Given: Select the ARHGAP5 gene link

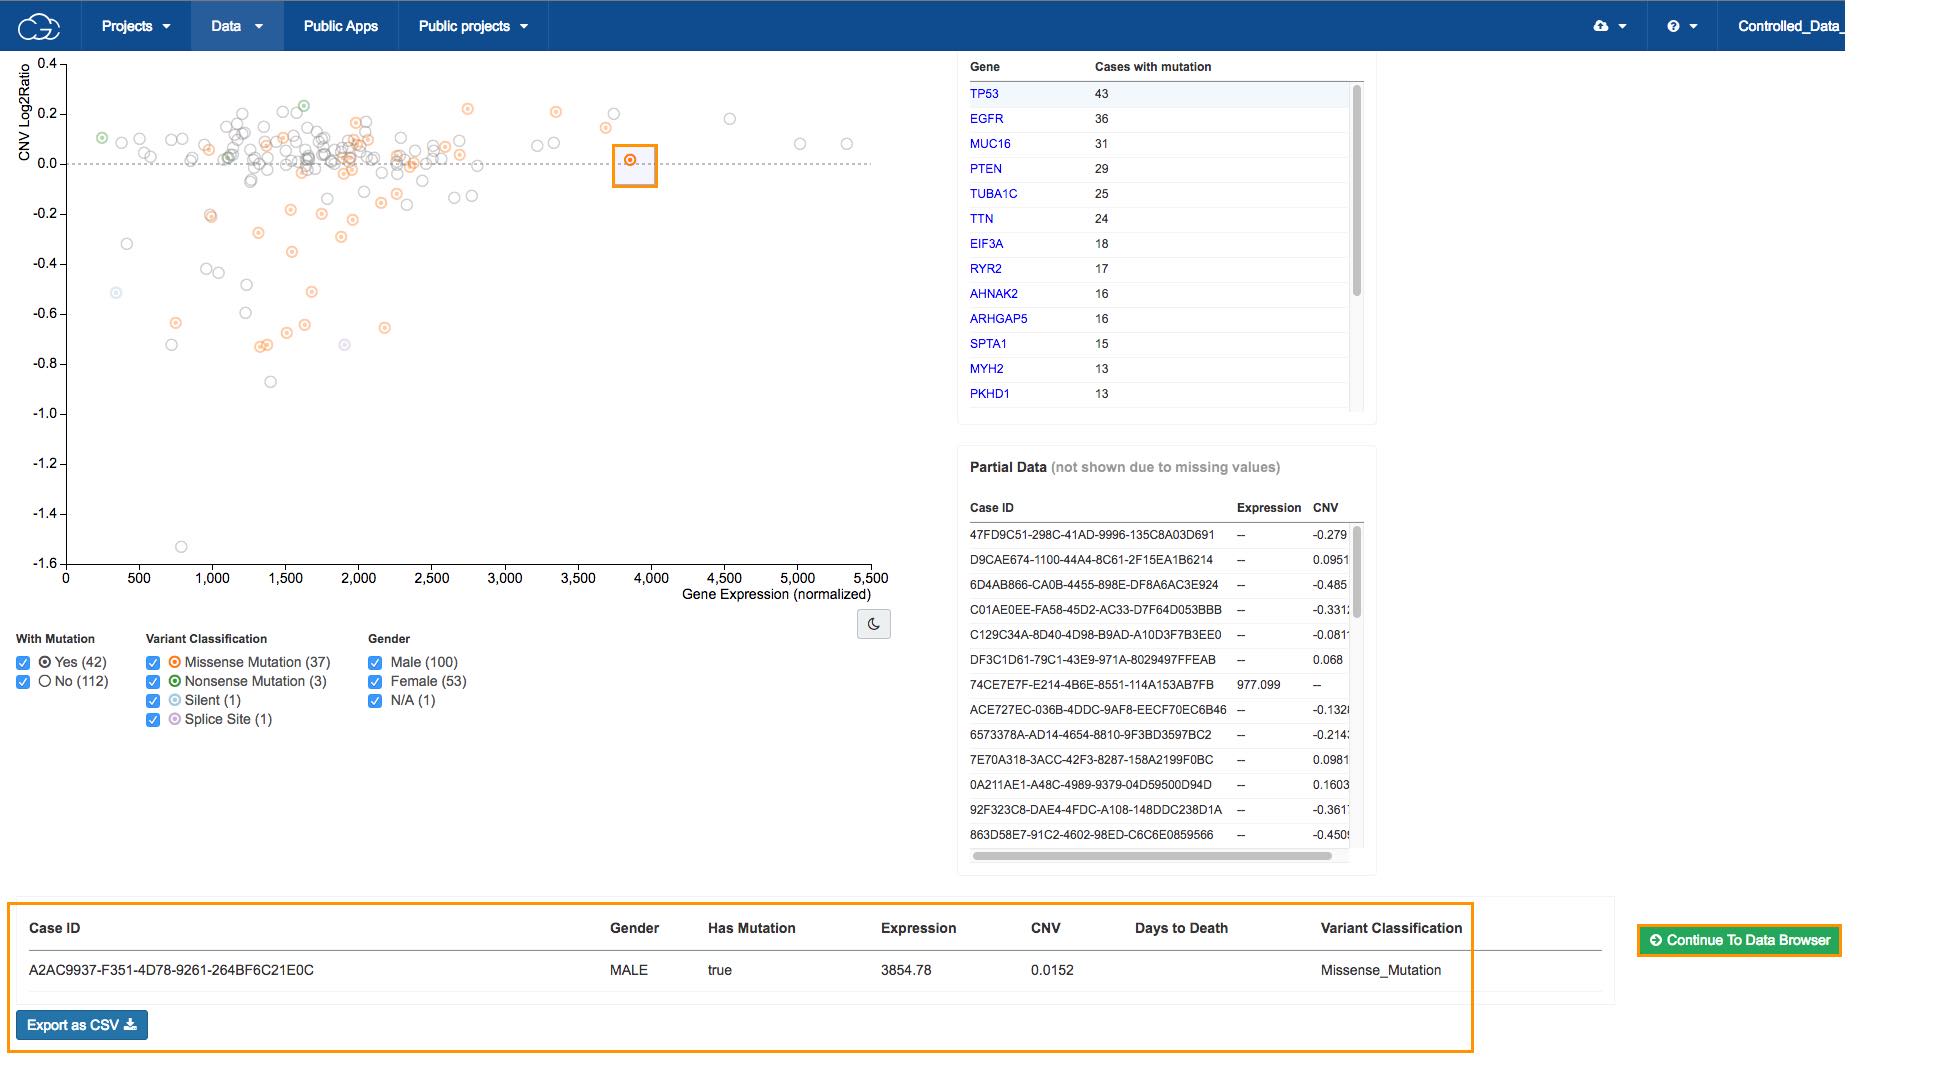Looking at the screenshot, I should pos(999,319).
